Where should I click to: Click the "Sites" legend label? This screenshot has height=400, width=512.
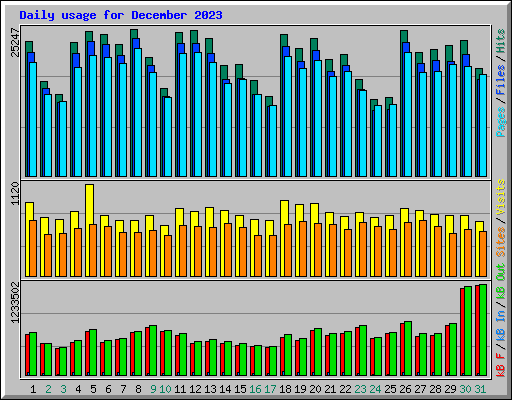tap(500, 242)
